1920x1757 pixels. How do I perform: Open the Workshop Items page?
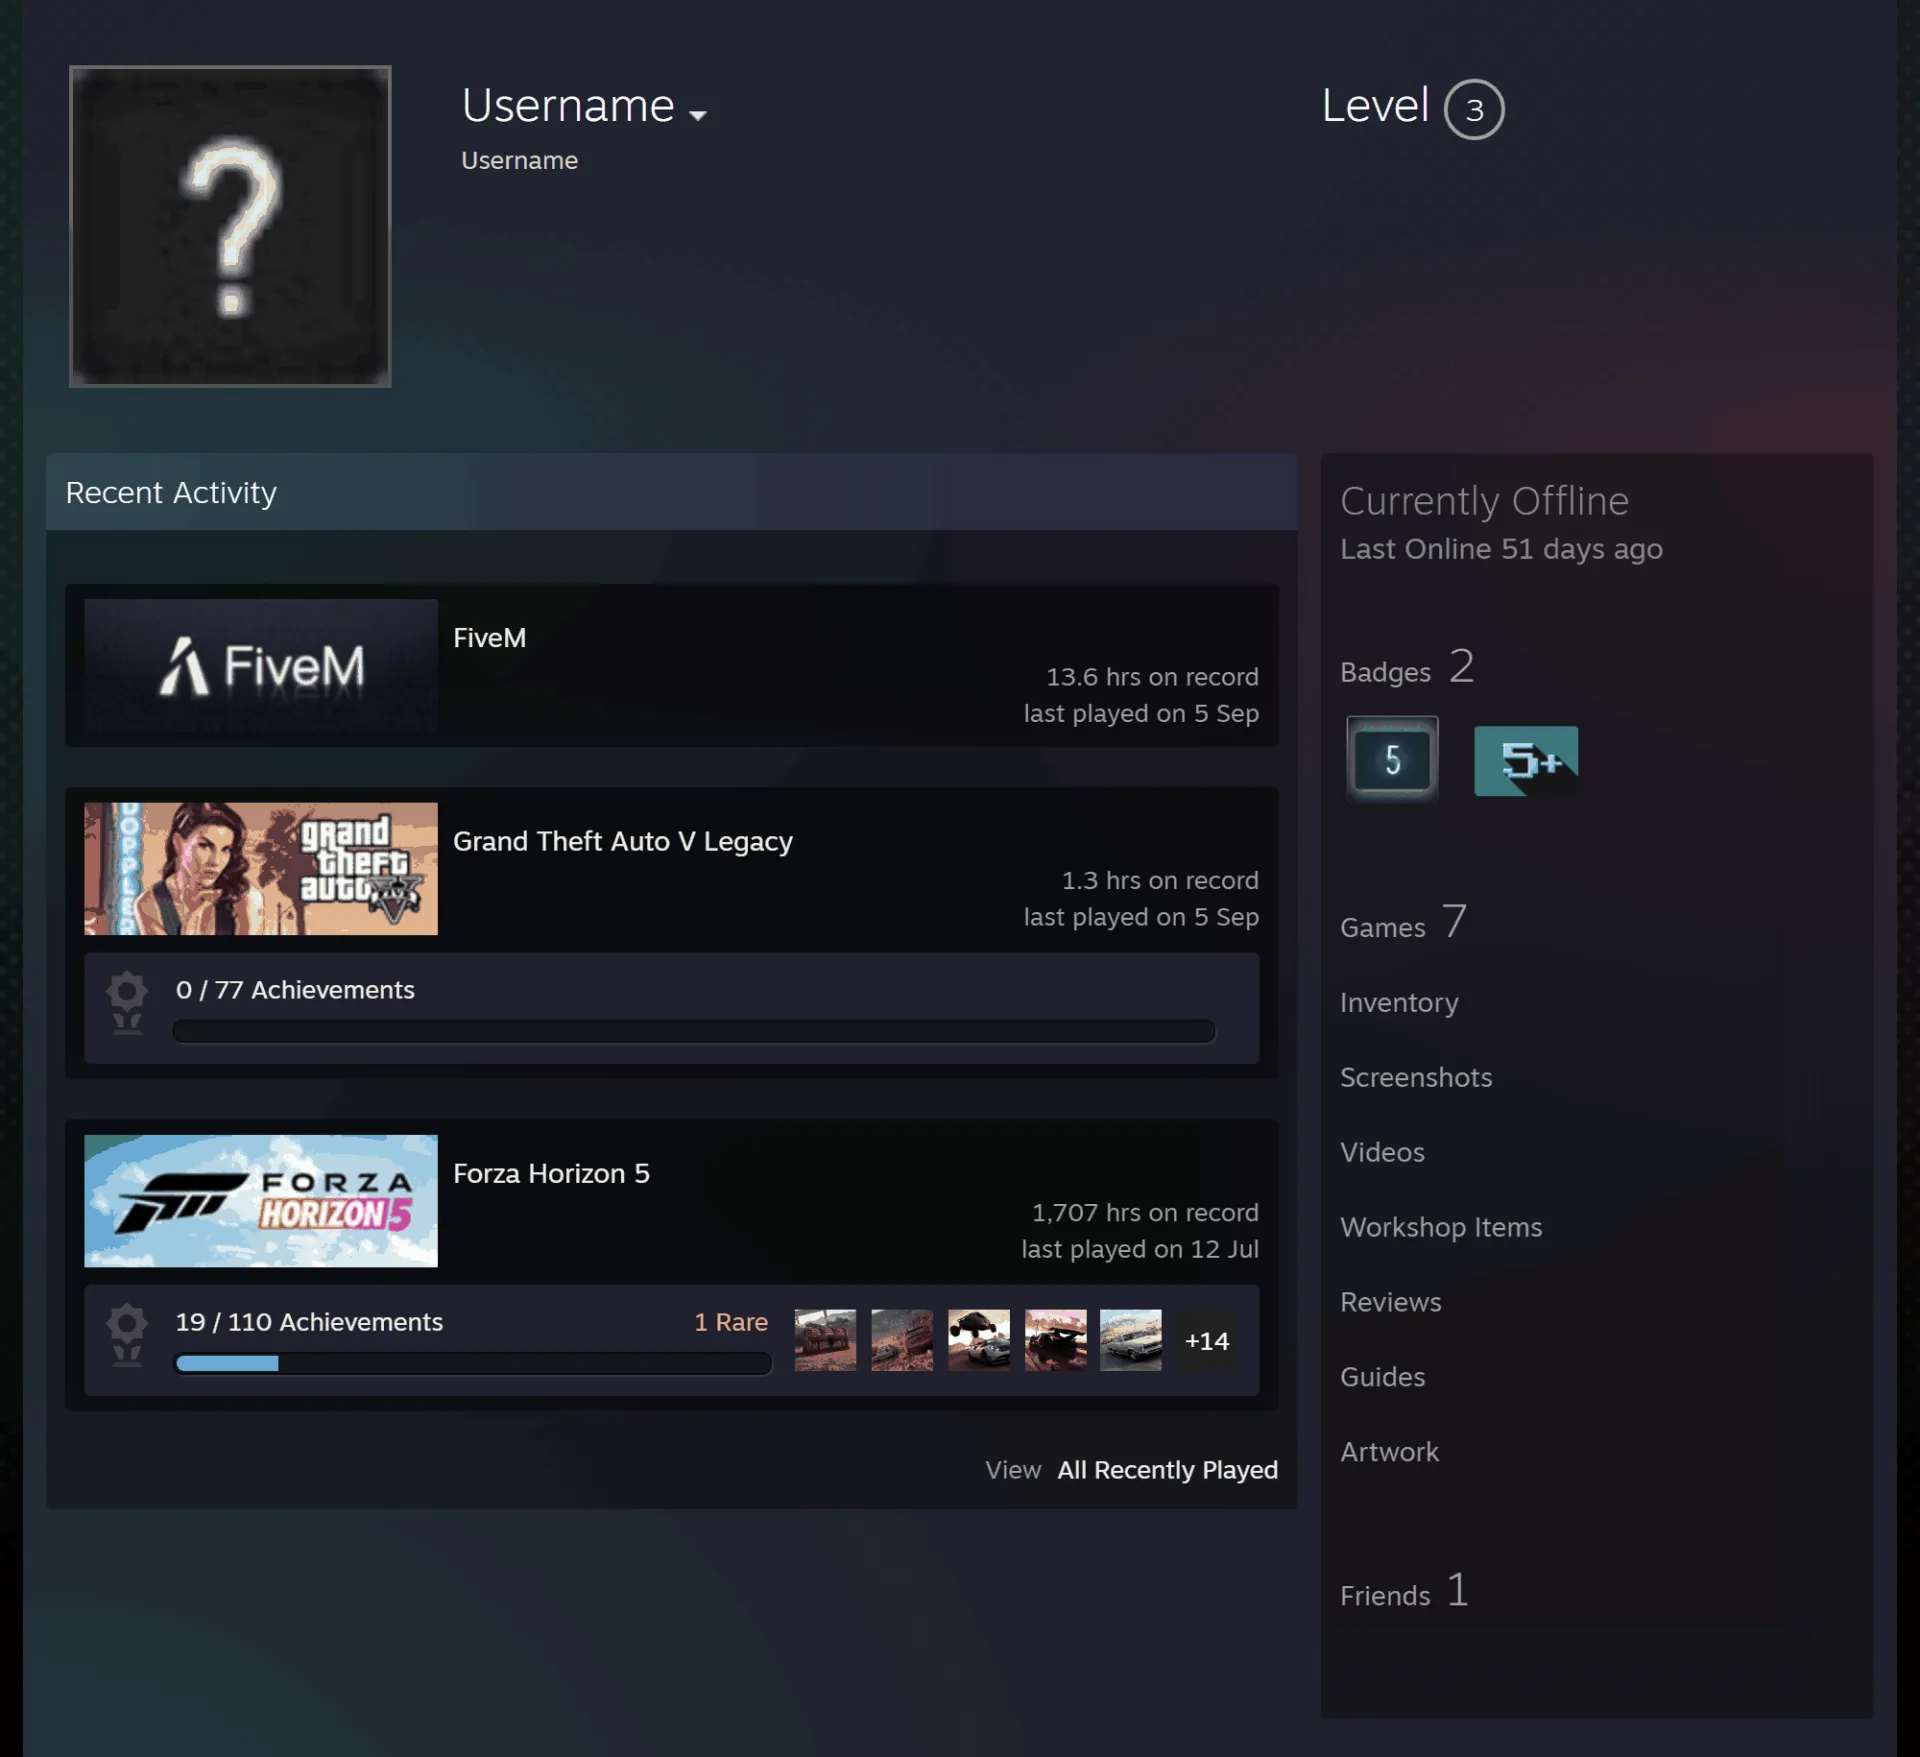click(x=1441, y=1227)
